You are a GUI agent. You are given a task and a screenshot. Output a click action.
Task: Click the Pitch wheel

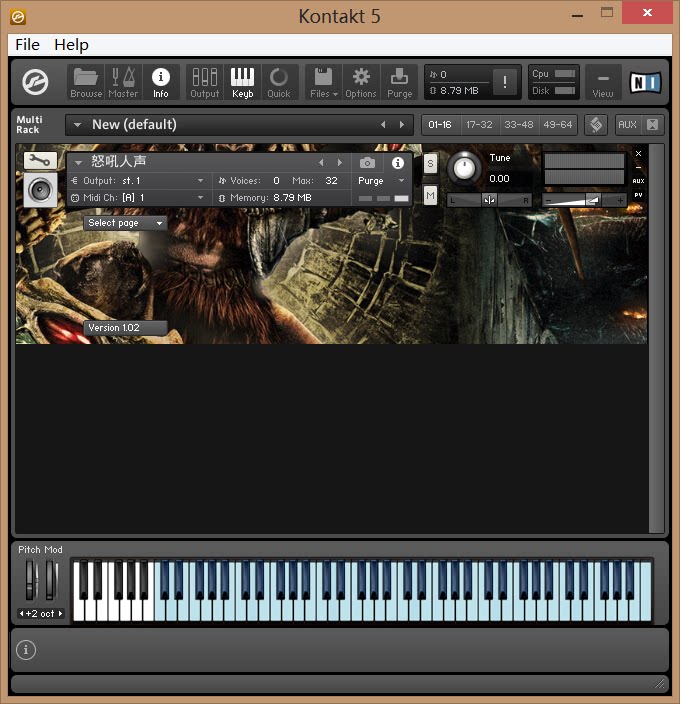[31, 579]
